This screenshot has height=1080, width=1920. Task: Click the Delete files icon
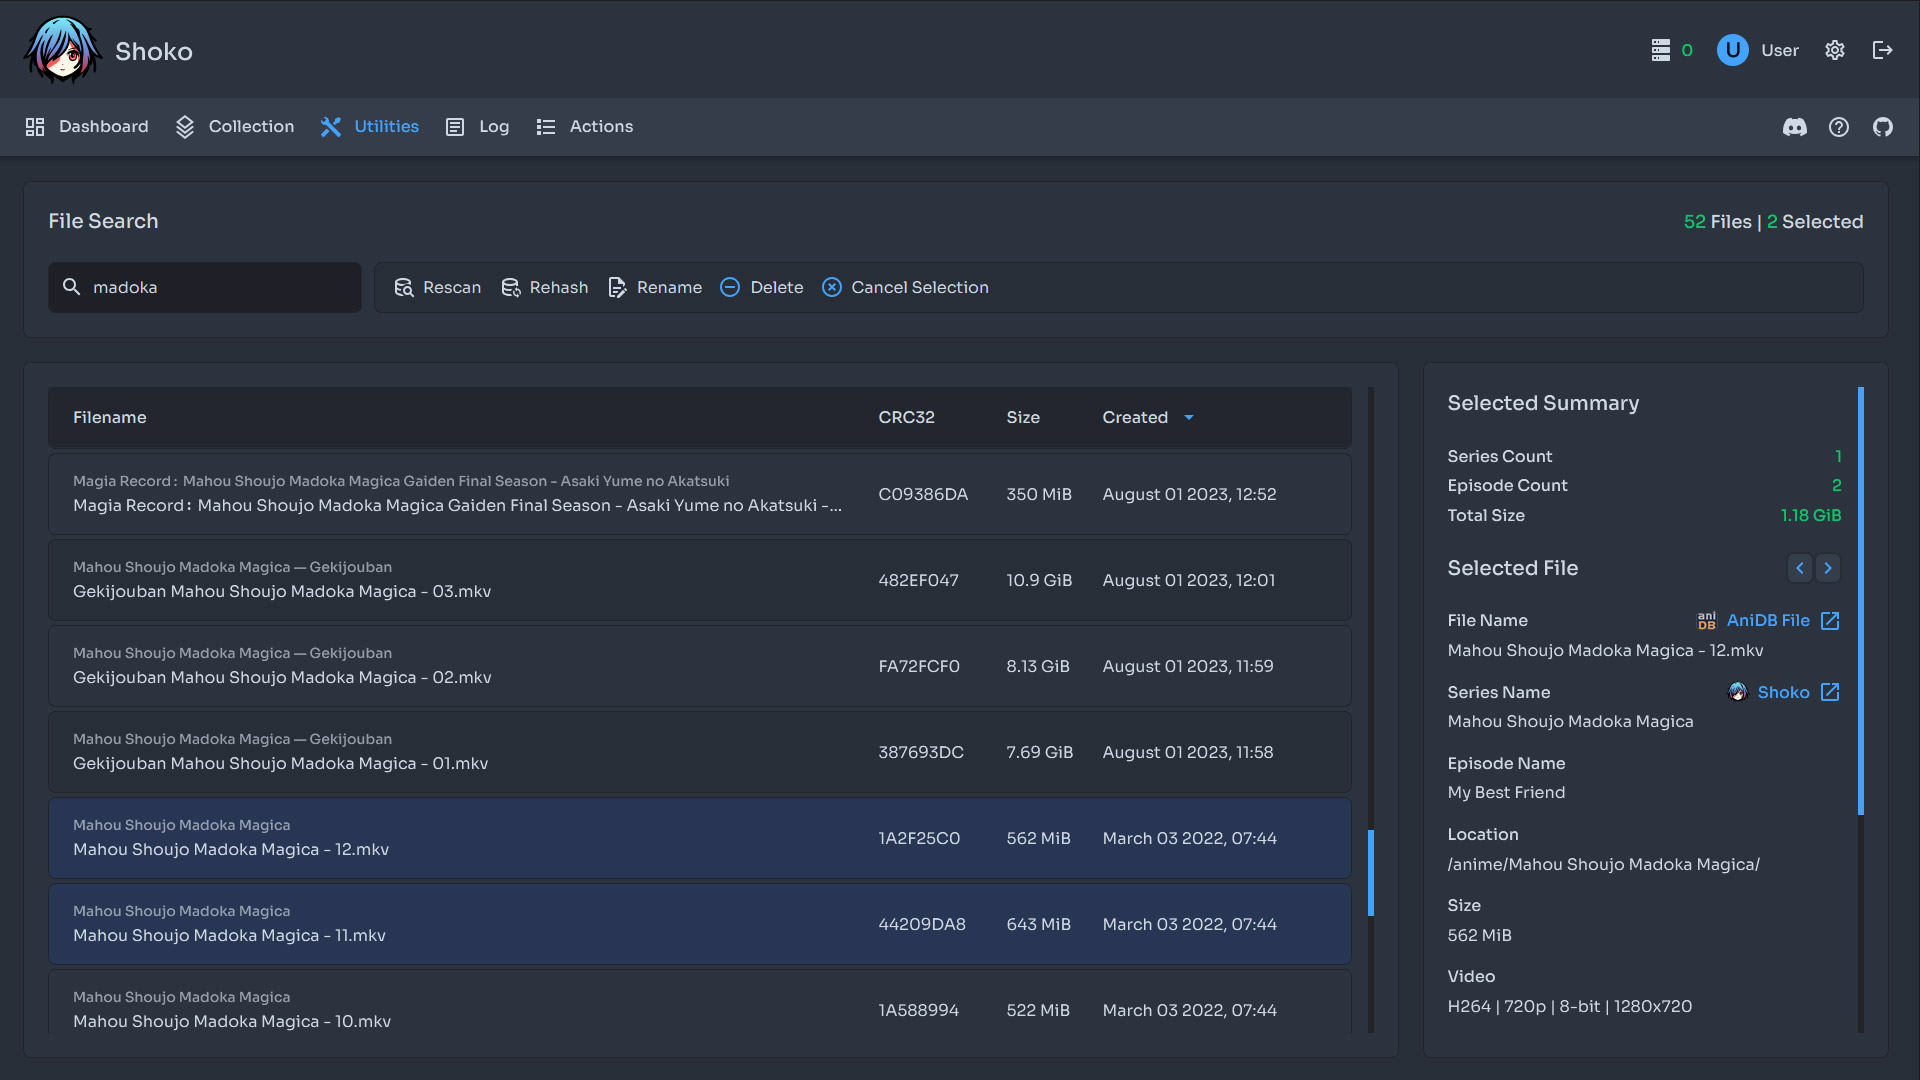coord(731,287)
